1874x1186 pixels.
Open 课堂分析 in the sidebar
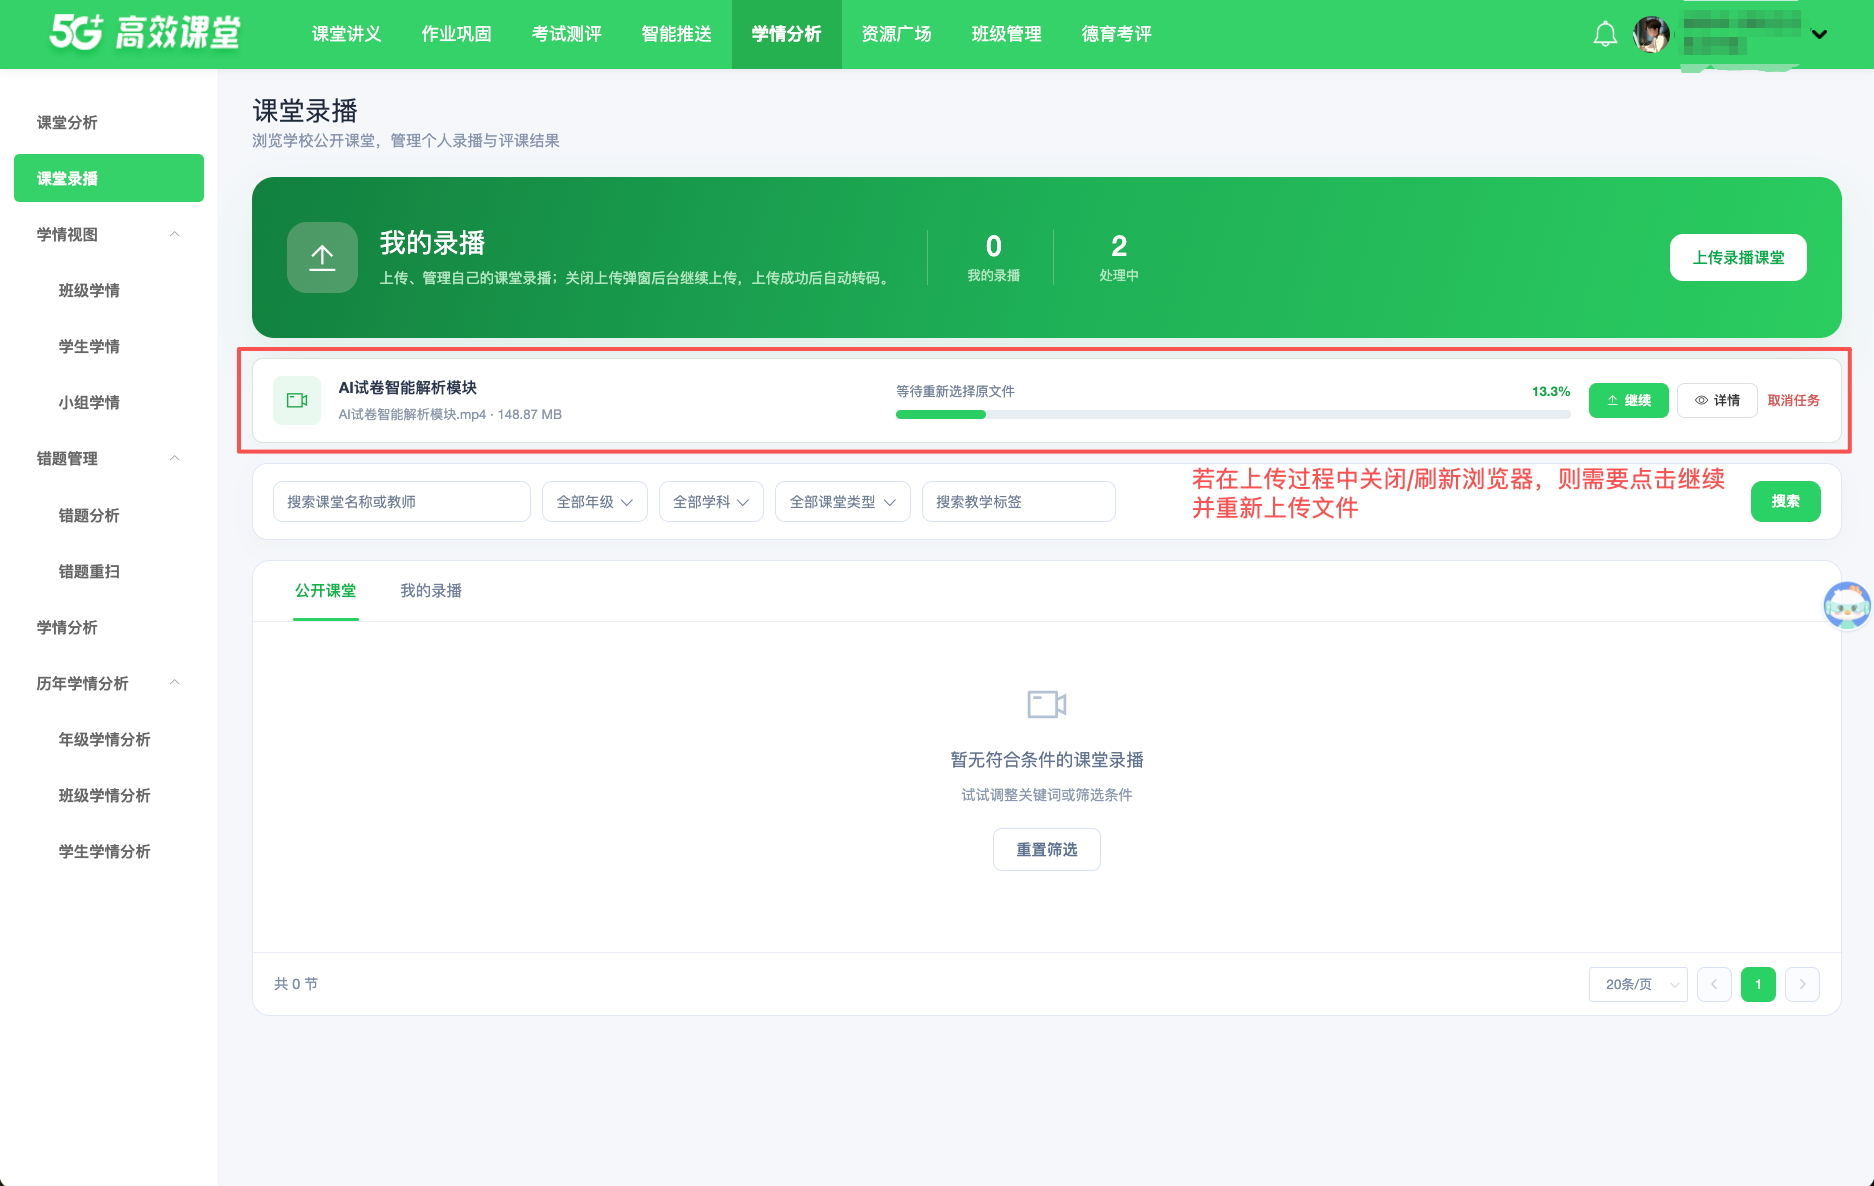coord(109,122)
